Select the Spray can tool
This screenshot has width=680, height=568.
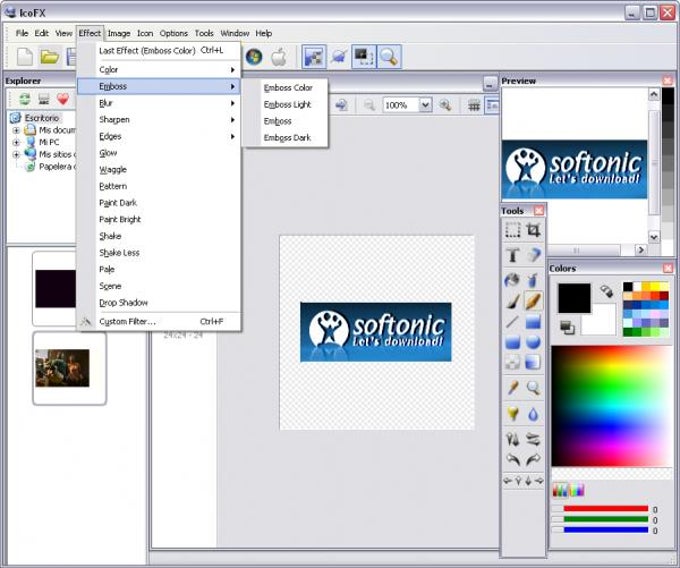pyautogui.click(x=533, y=280)
